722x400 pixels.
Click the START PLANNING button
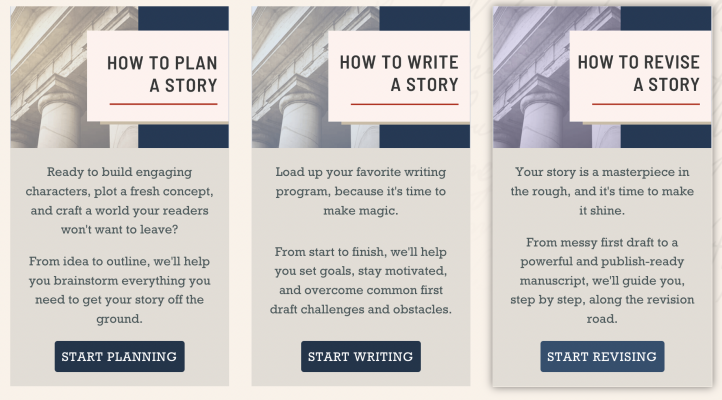(119, 356)
